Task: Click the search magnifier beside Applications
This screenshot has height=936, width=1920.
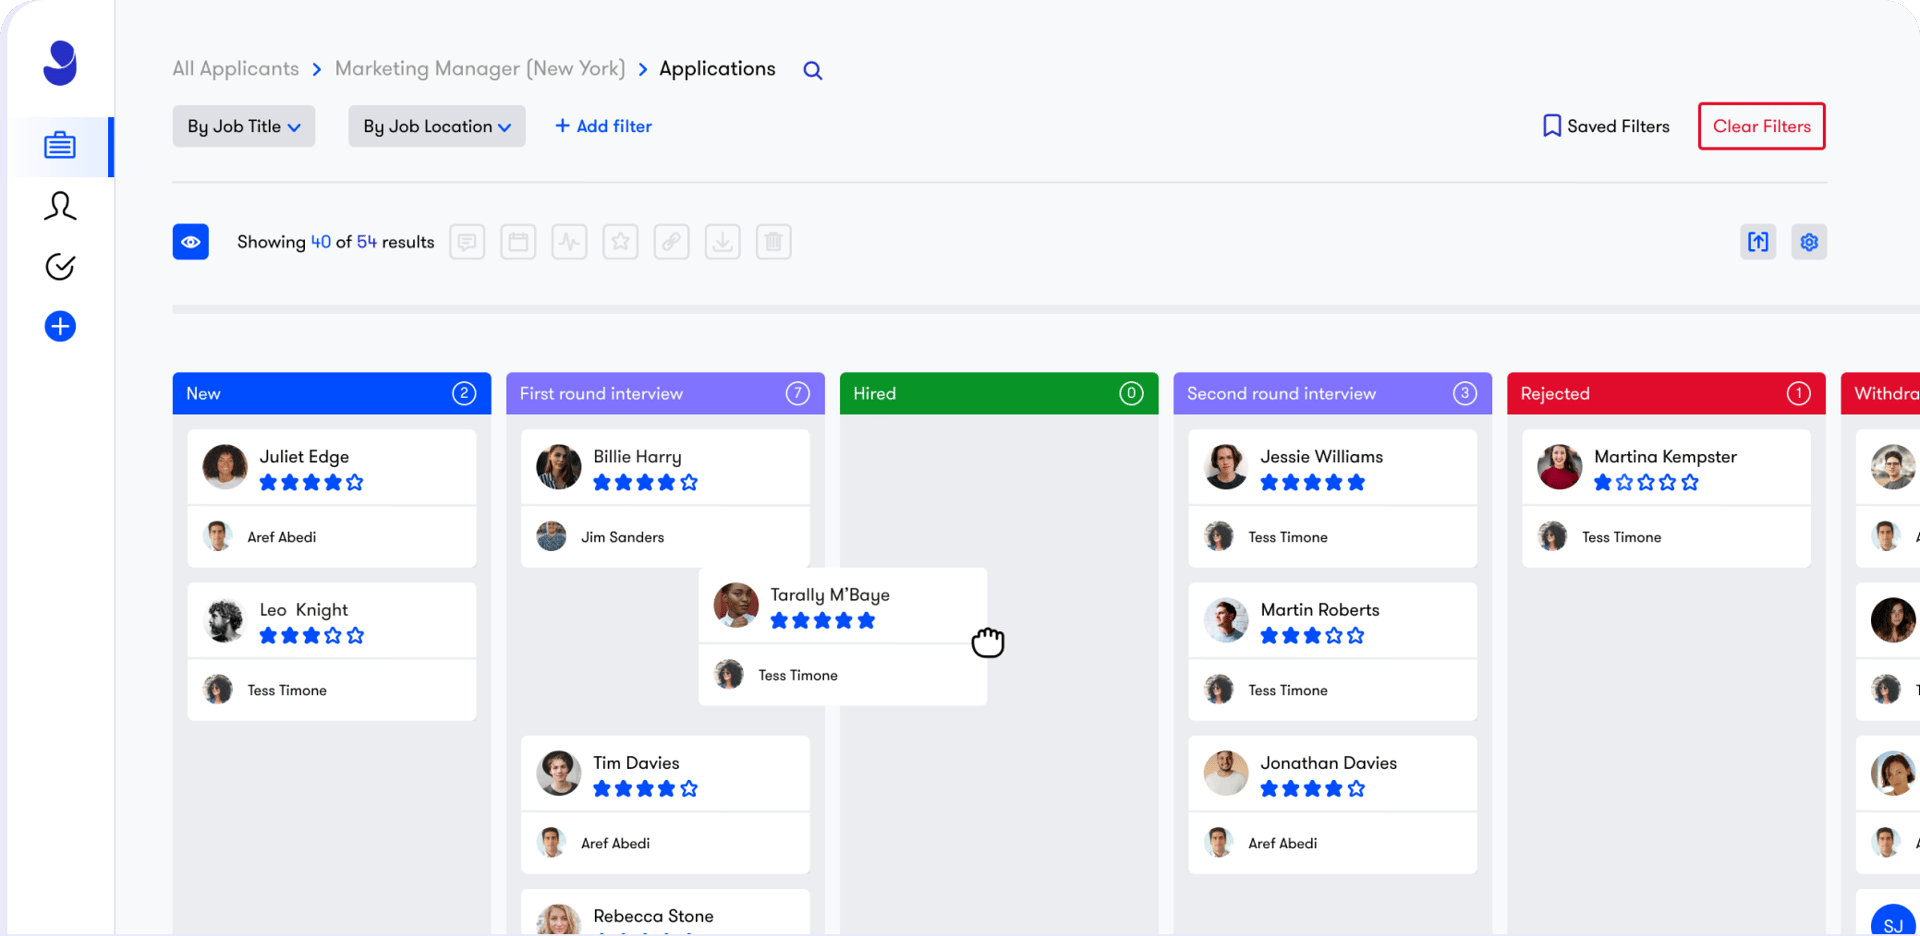Action: coord(813,70)
